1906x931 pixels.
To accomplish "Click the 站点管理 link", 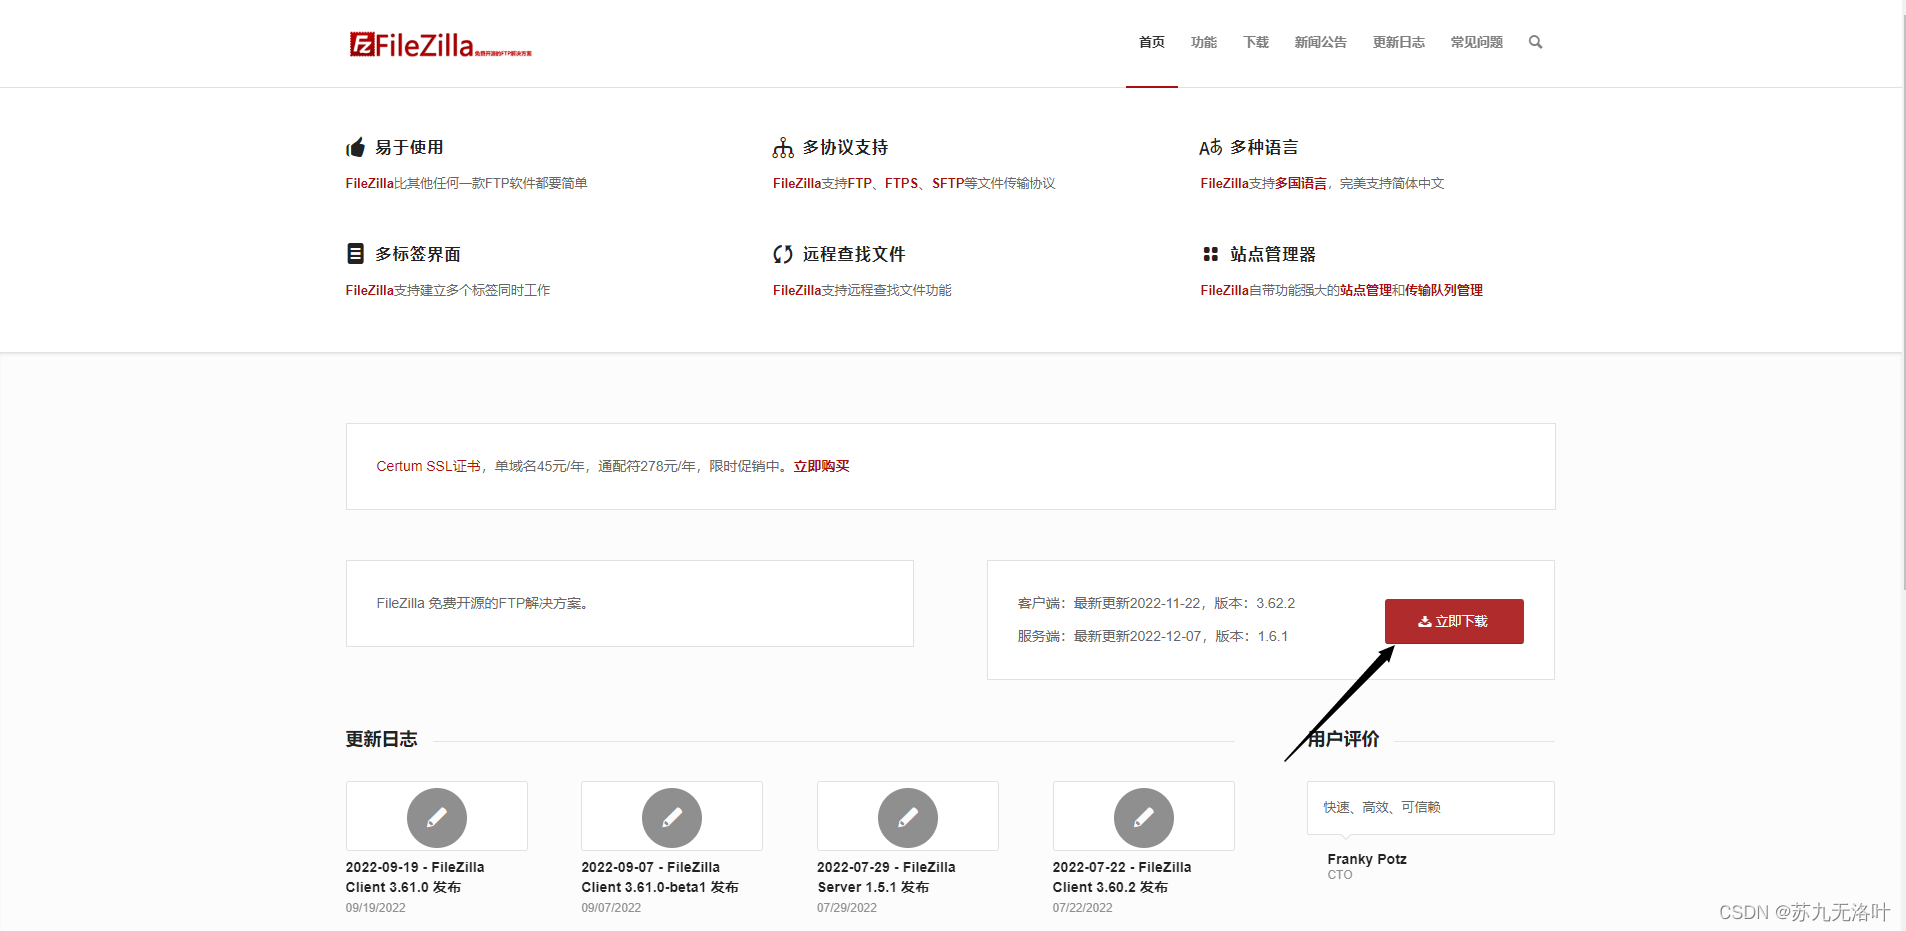I will click(x=1366, y=290).
